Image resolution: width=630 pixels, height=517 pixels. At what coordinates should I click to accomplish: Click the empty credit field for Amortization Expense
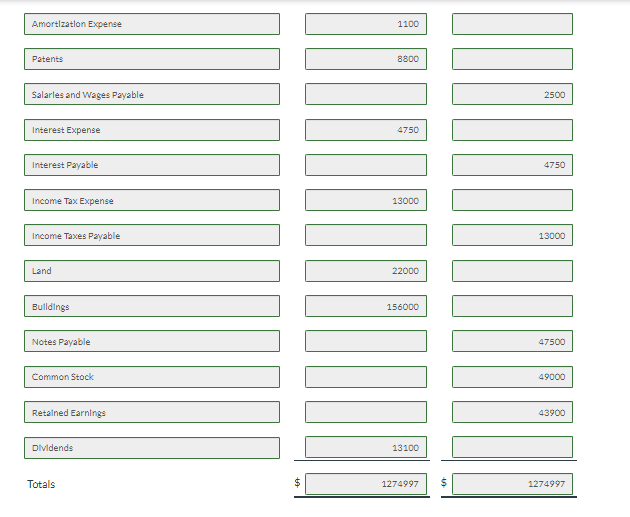[512, 24]
